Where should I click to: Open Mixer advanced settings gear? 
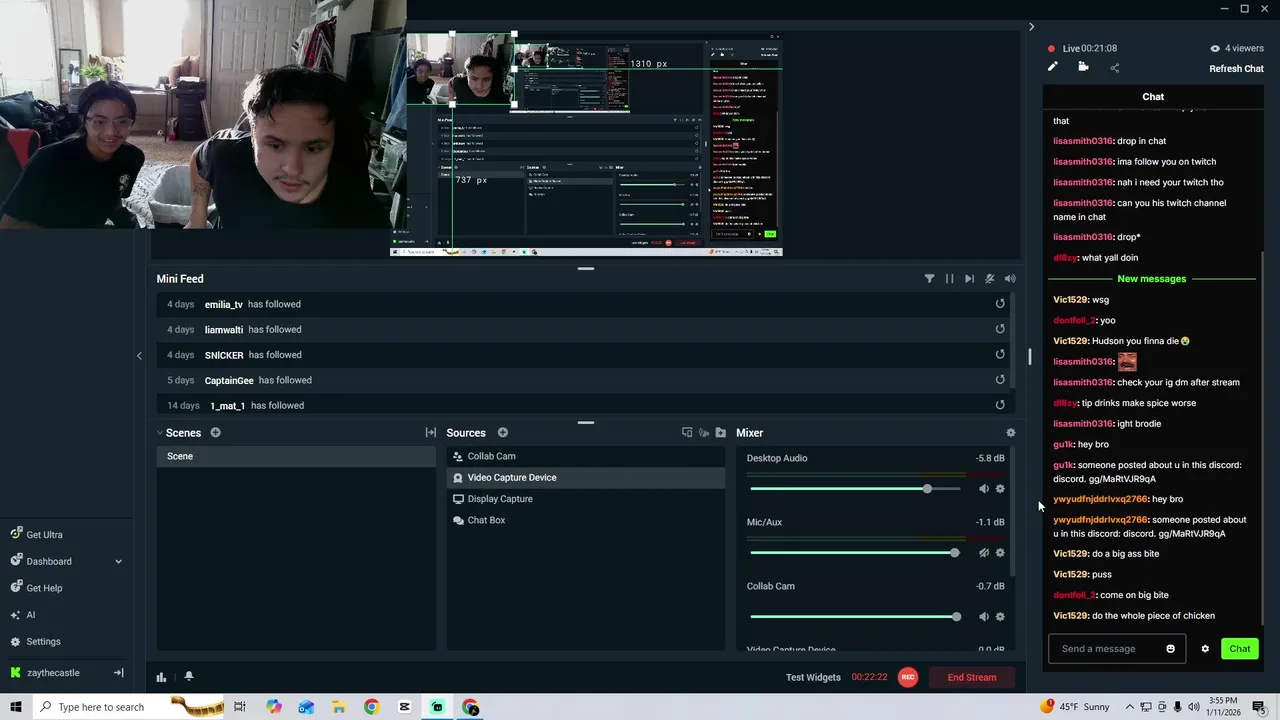pyautogui.click(x=1011, y=433)
